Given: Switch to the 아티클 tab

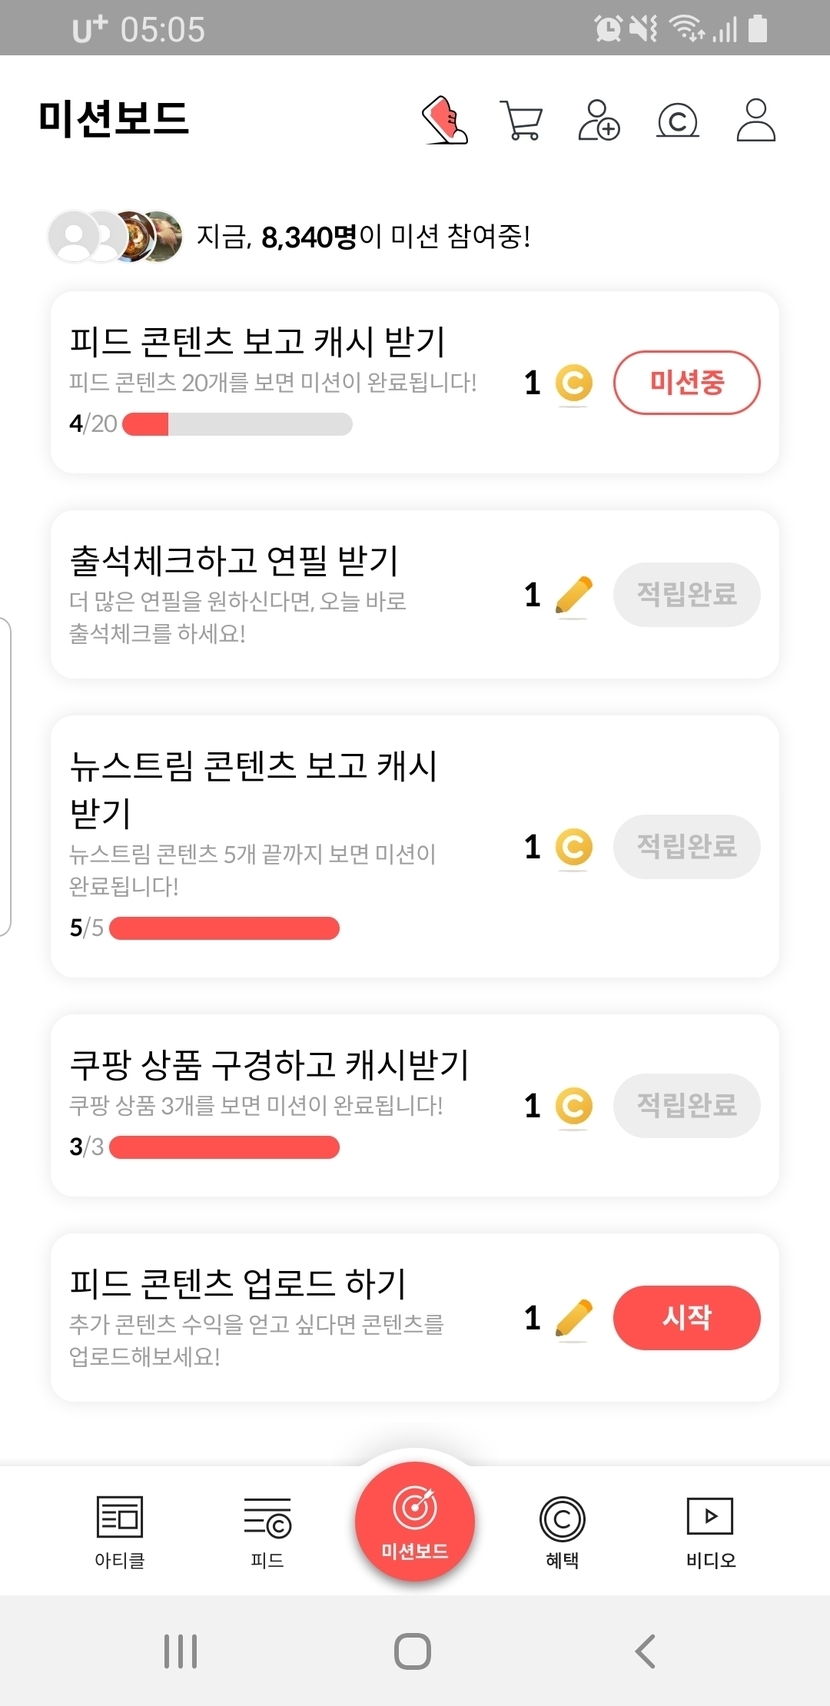Looking at the screenshot, I should tap(120, 1531).
